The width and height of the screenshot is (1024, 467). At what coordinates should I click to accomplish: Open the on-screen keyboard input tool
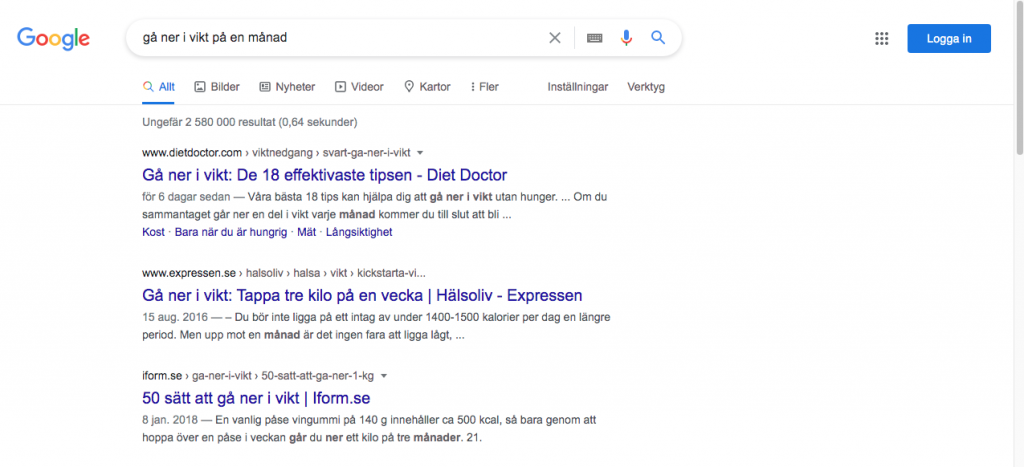[x=594, y=38]
